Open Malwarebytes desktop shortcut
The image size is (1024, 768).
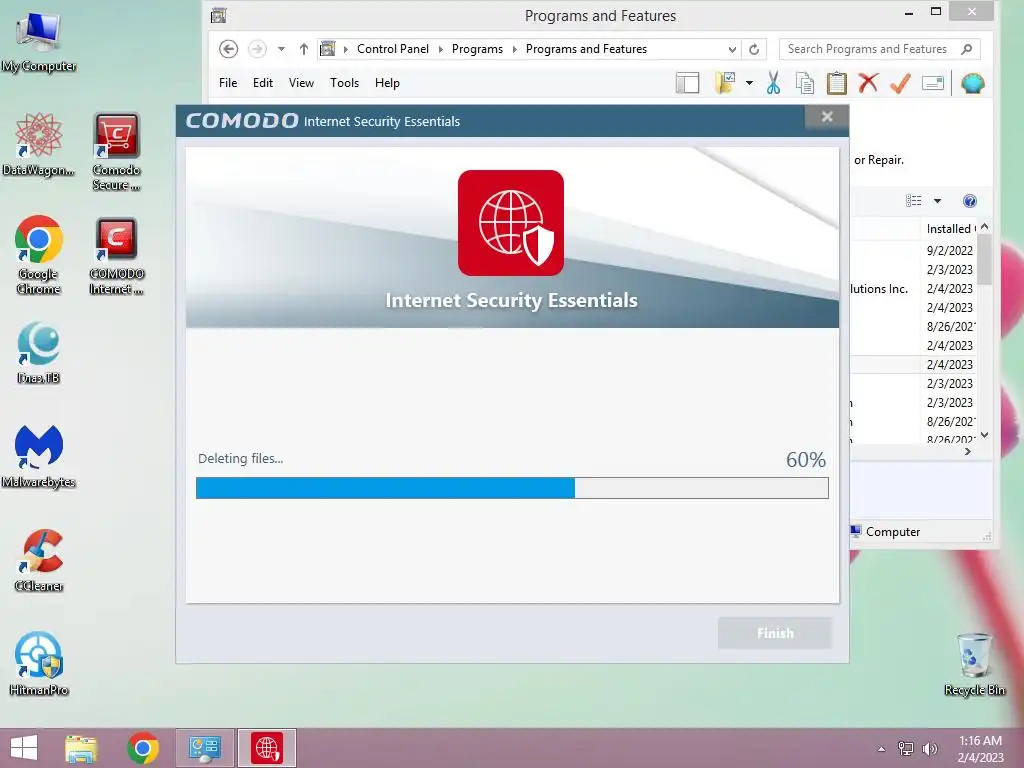click(x=39, y=456)
